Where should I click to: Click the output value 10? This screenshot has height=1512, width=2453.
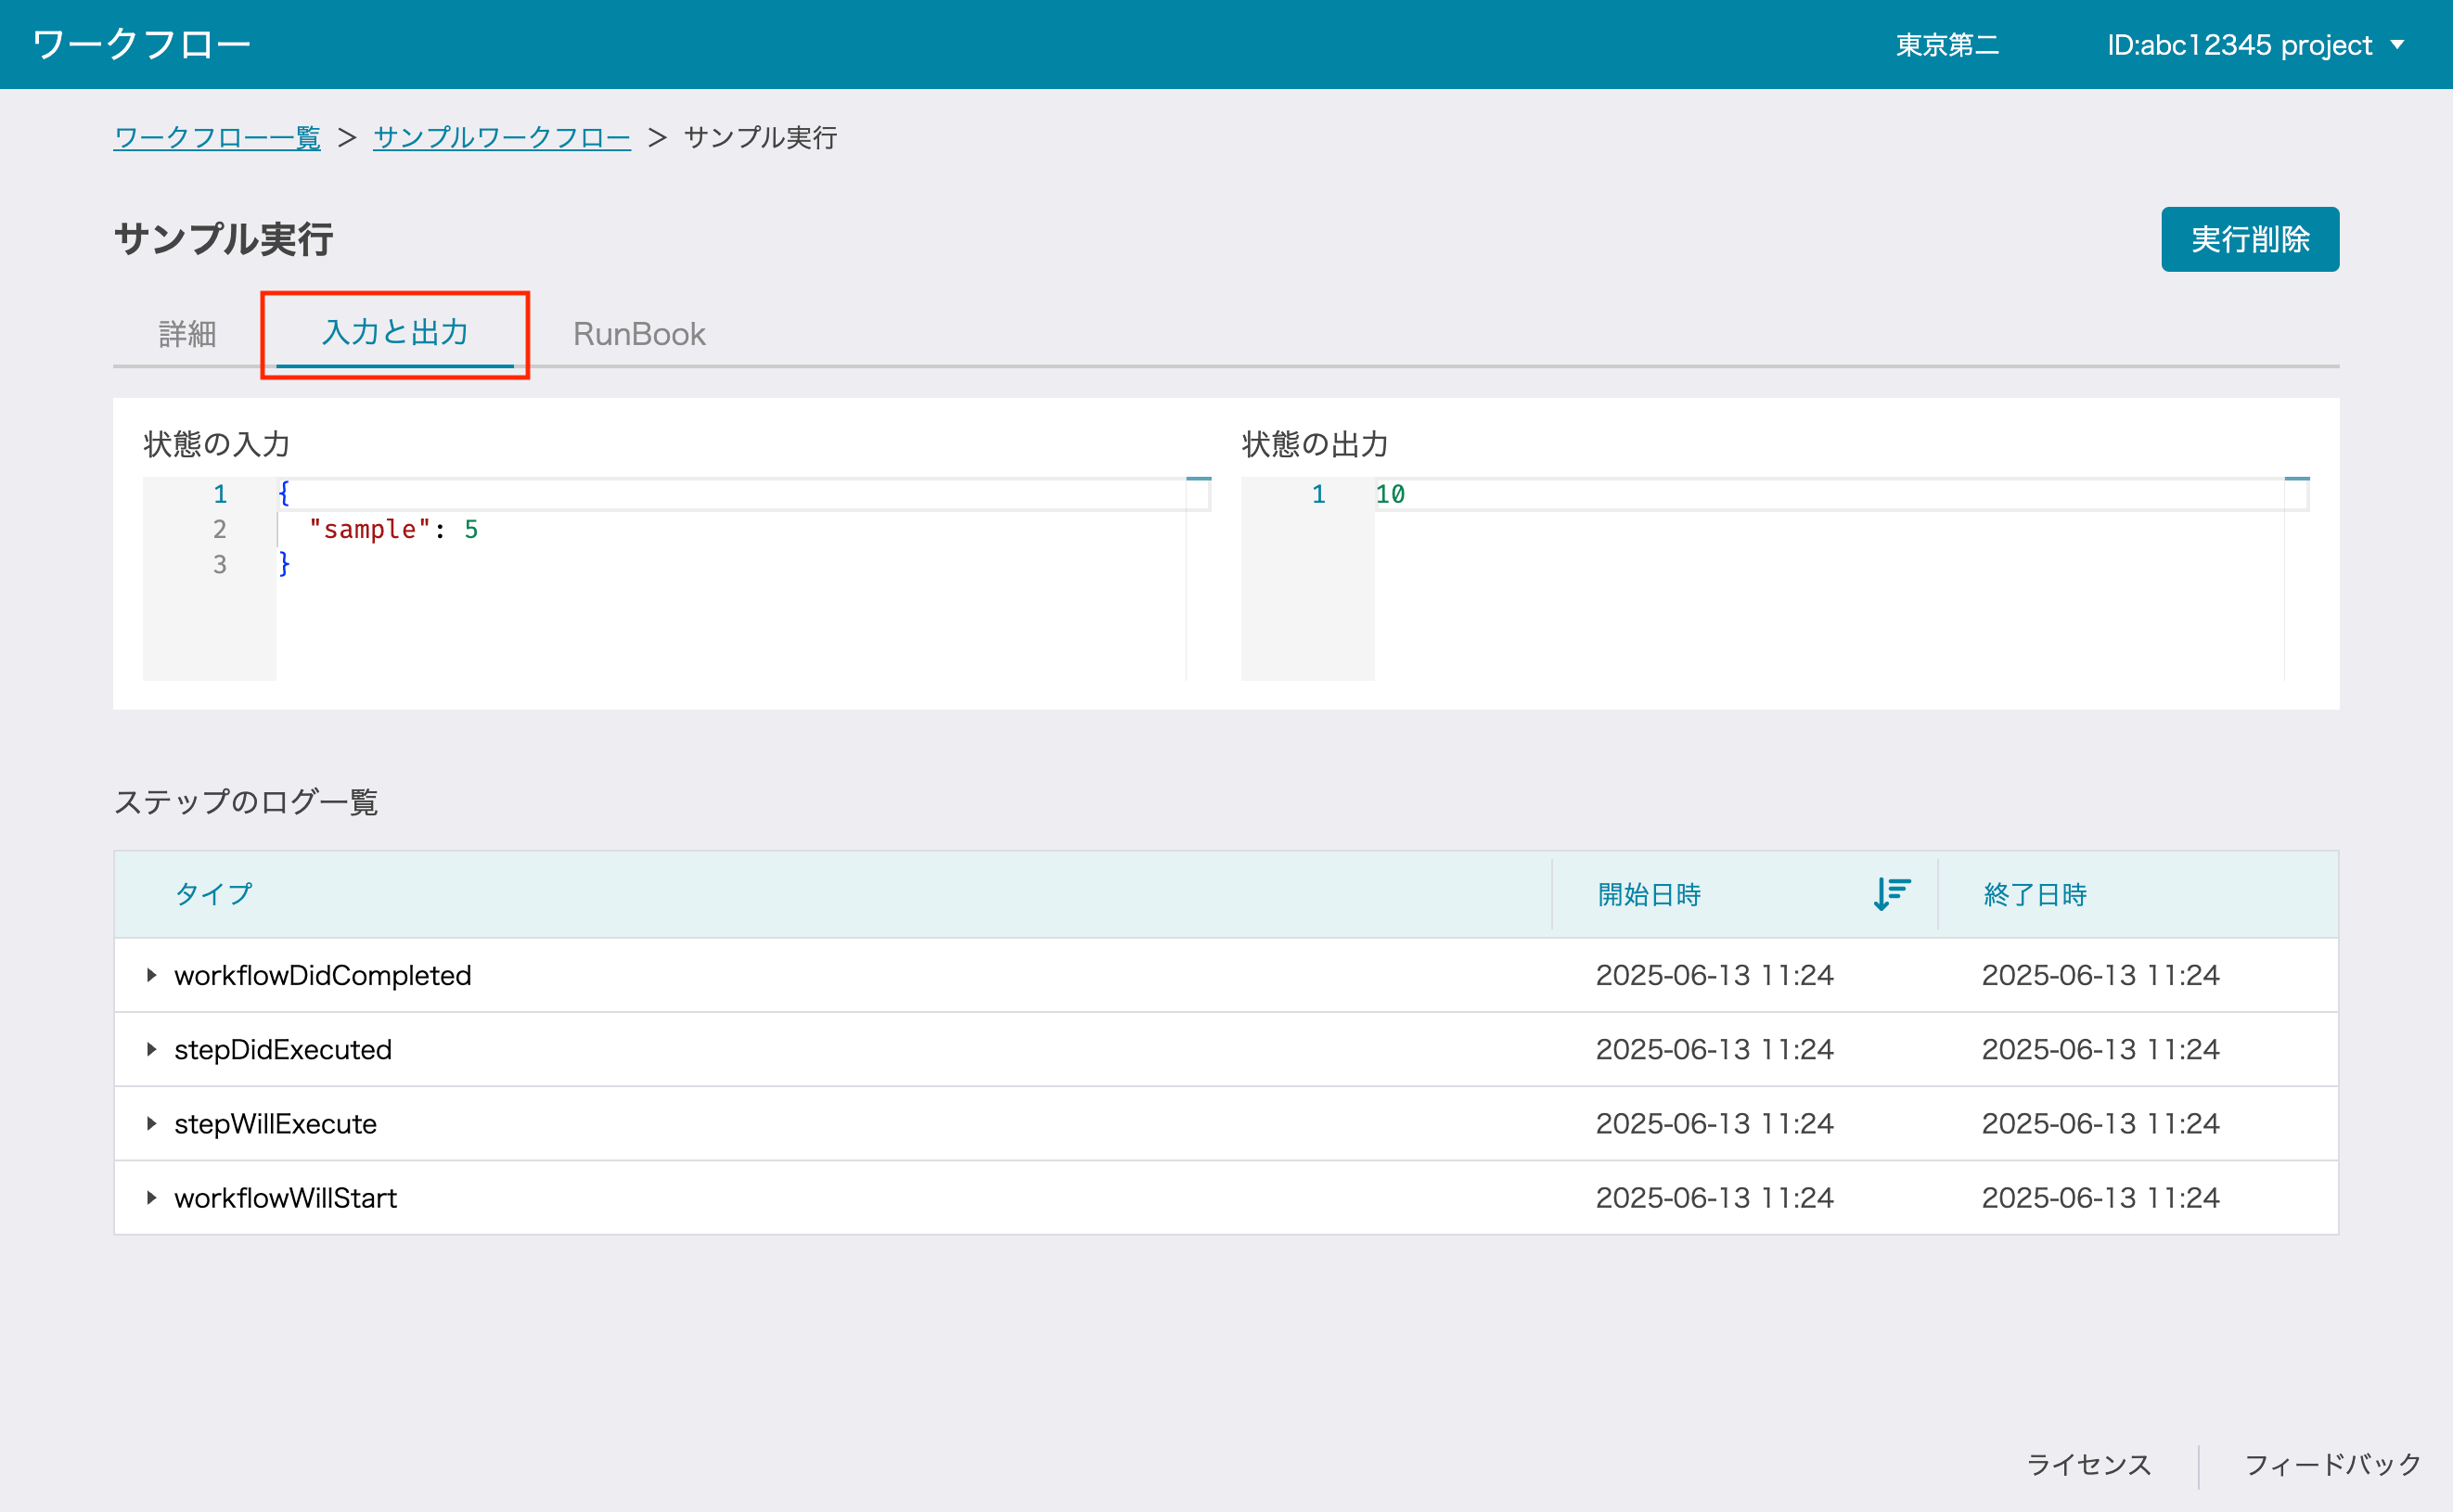[x=1390, y=494]
